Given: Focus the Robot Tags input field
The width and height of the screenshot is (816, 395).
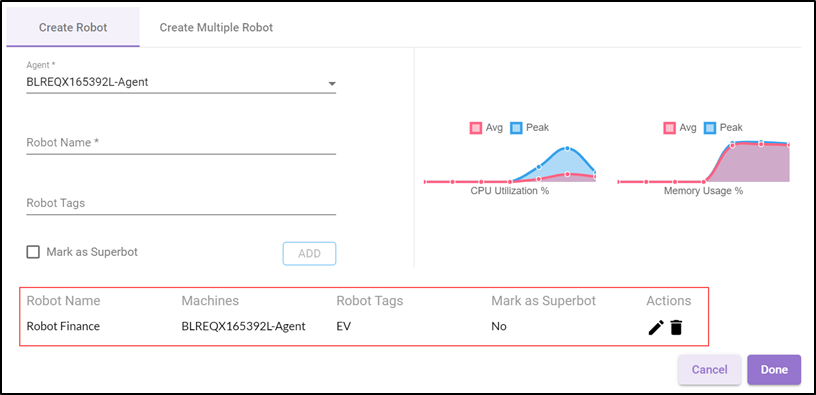Looking at the screenshot, I should coord(181,203).
